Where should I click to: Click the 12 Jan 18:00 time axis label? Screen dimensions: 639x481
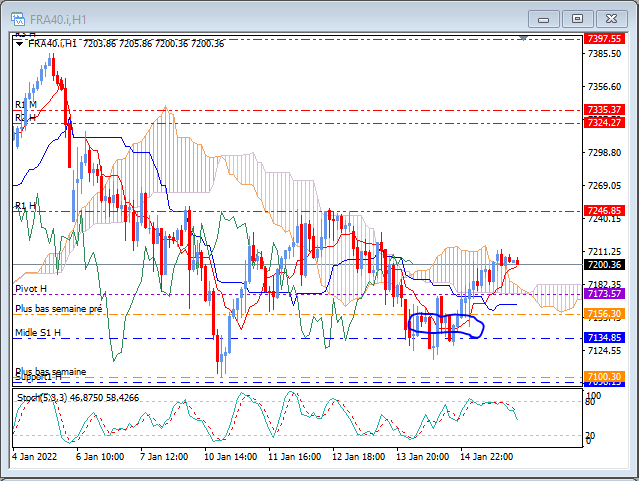358,457
